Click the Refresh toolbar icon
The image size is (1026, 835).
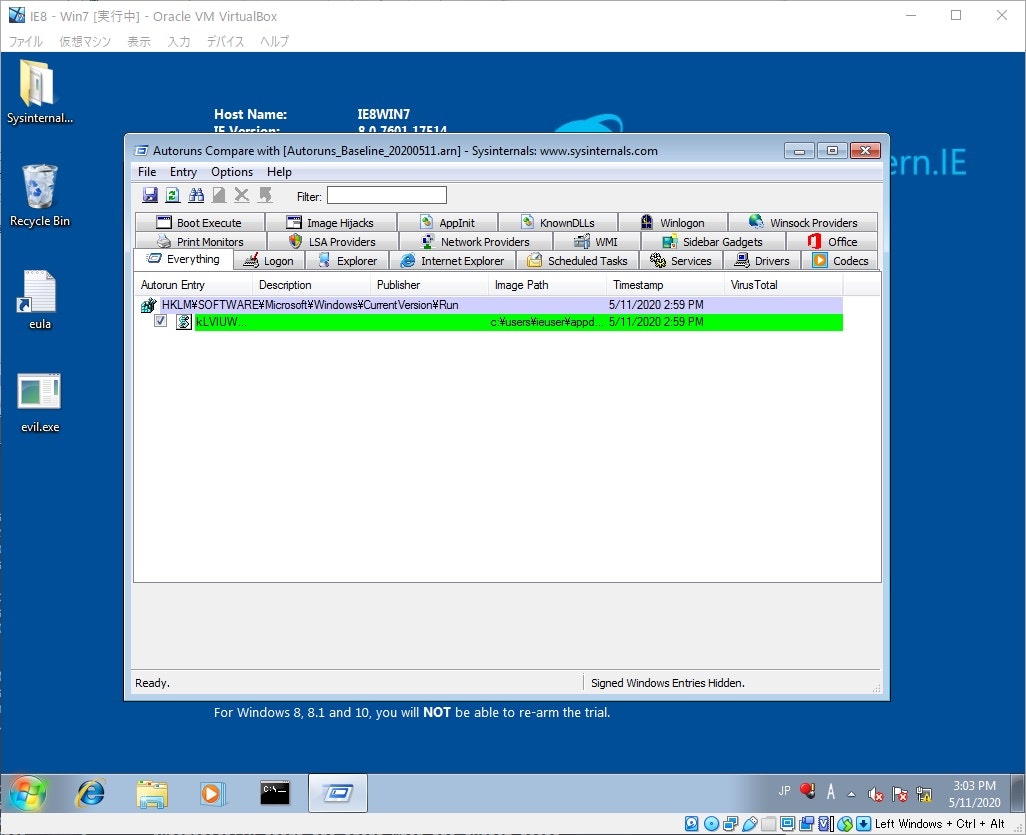(x=170, y=194)
